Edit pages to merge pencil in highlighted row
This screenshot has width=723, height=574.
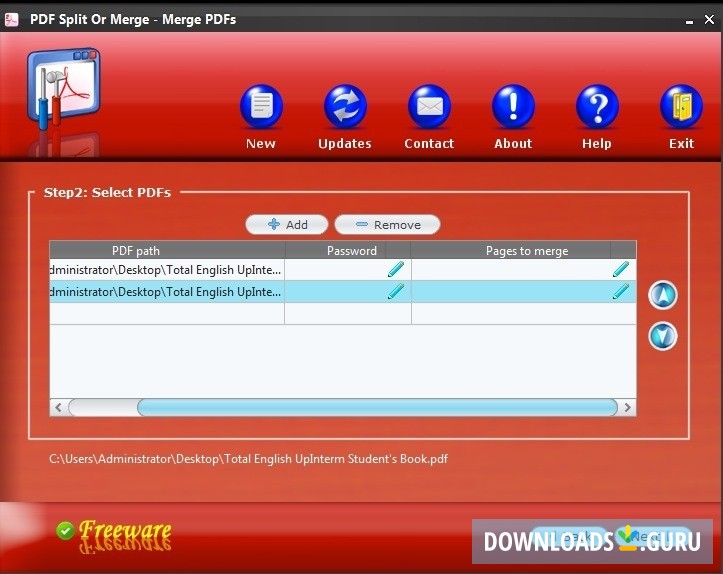(x=621, y=291)
